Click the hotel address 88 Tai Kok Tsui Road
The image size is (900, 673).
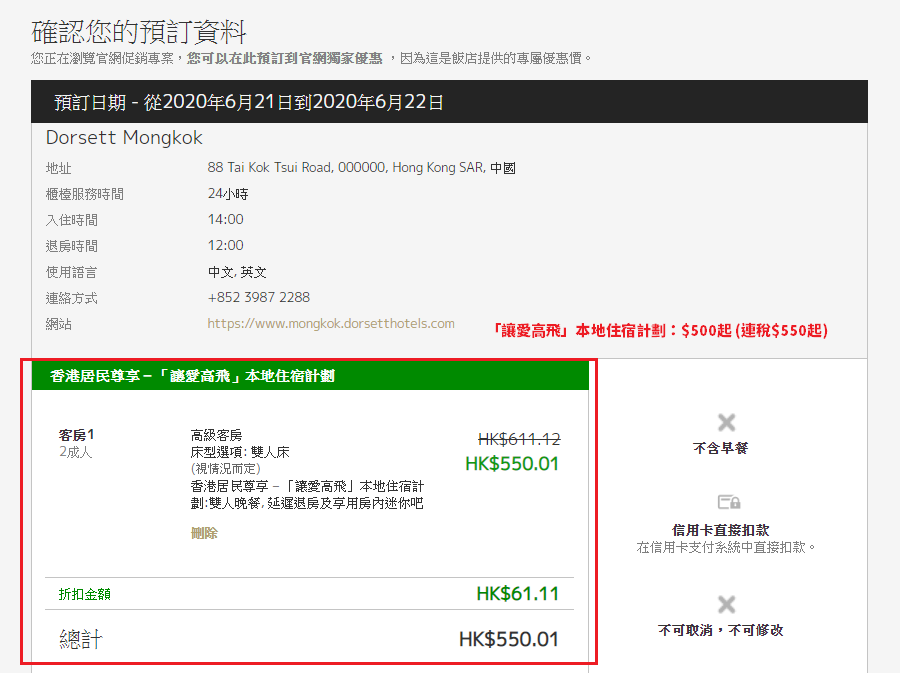(361, 168)
